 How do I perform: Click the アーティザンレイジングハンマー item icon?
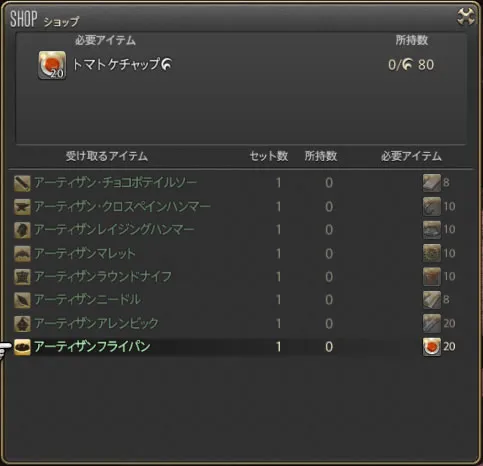click(x=22, y=230)
